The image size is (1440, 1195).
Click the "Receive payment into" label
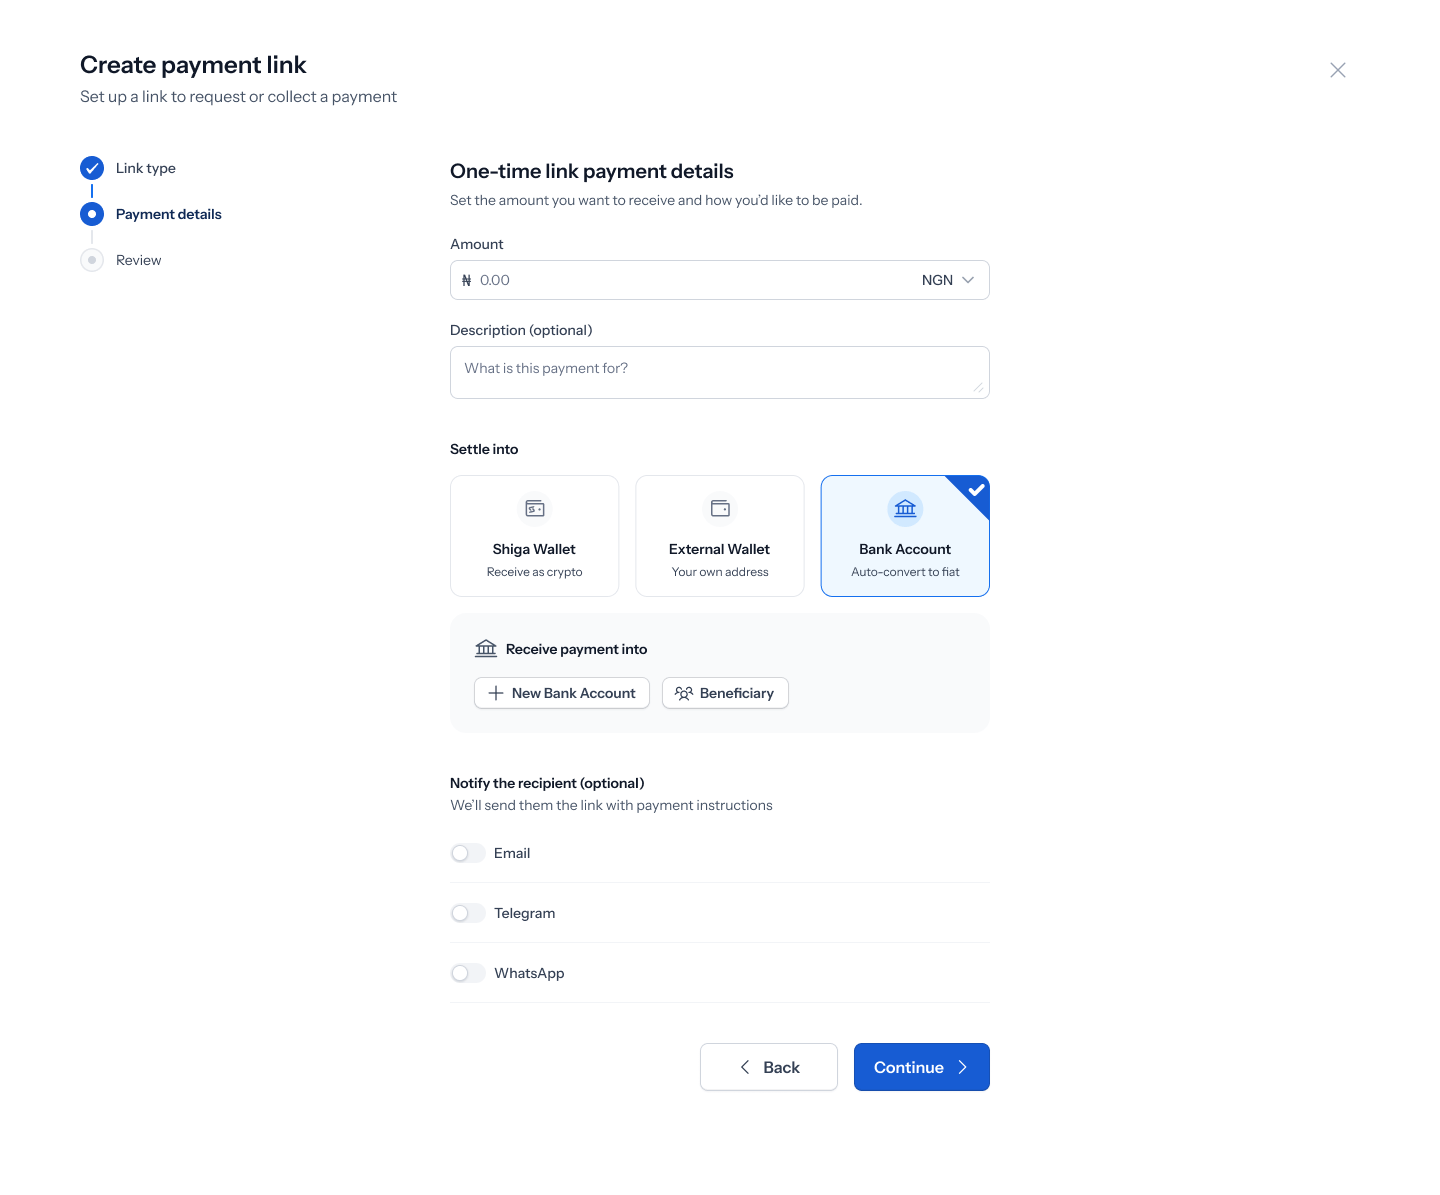[577, 649]
